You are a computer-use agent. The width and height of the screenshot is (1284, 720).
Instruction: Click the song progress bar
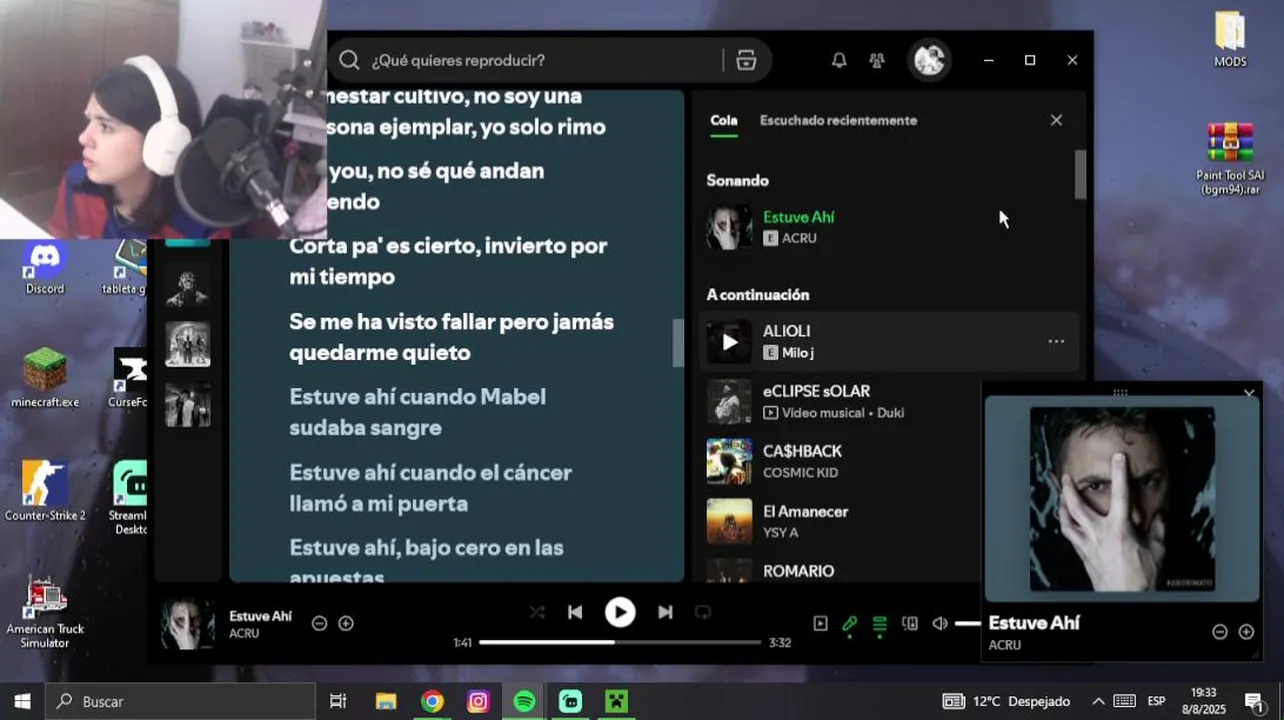coord(620,642)
